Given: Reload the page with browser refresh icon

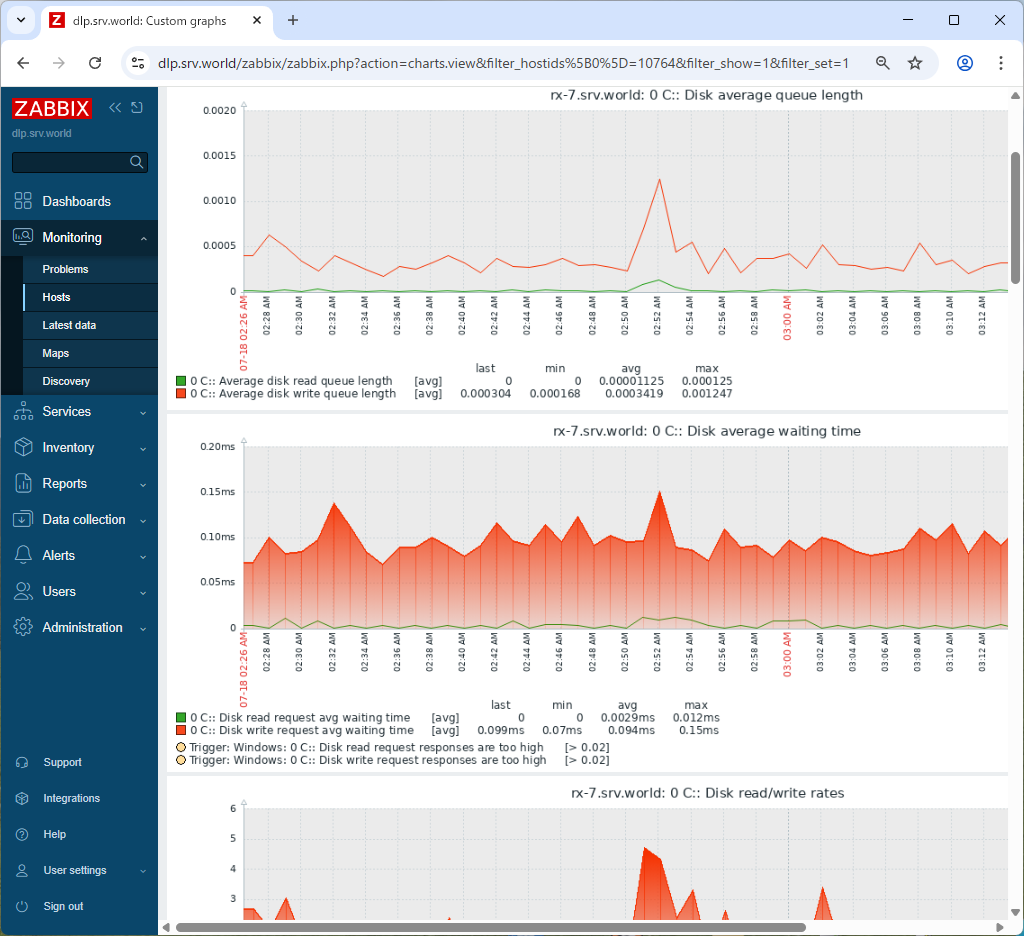Looking at the screenshot, I should [95, 63].
